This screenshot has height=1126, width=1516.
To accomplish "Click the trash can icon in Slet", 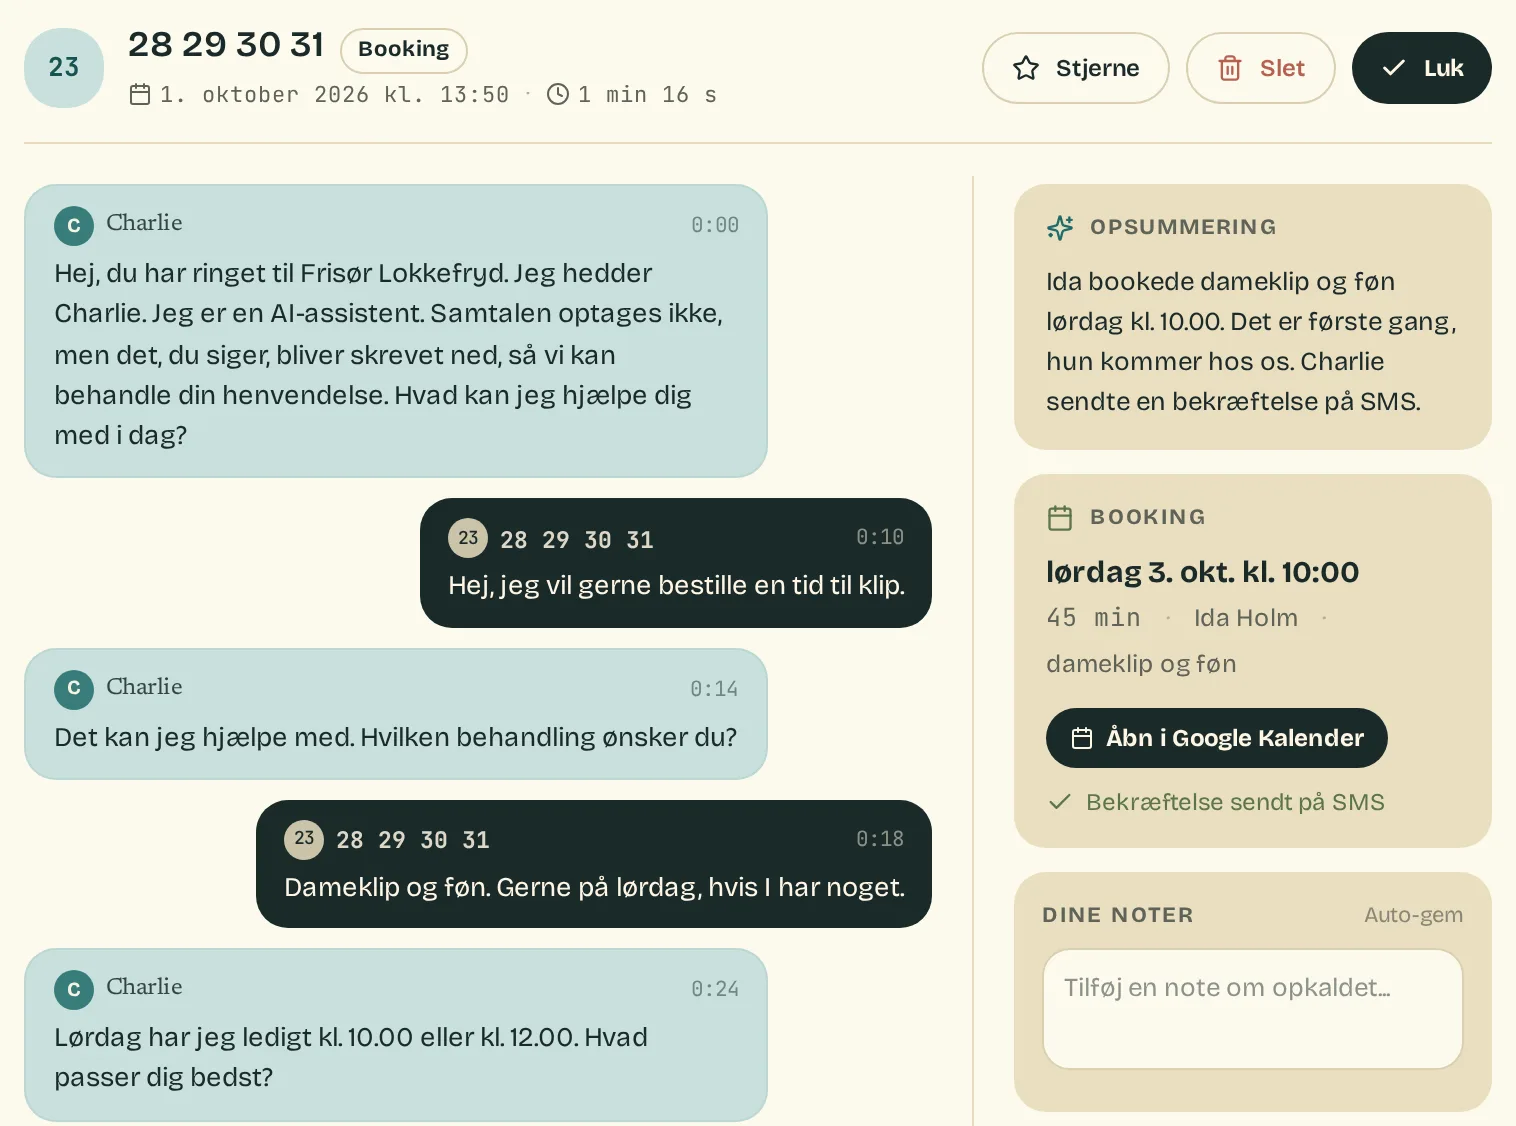I will [1230, 68].
